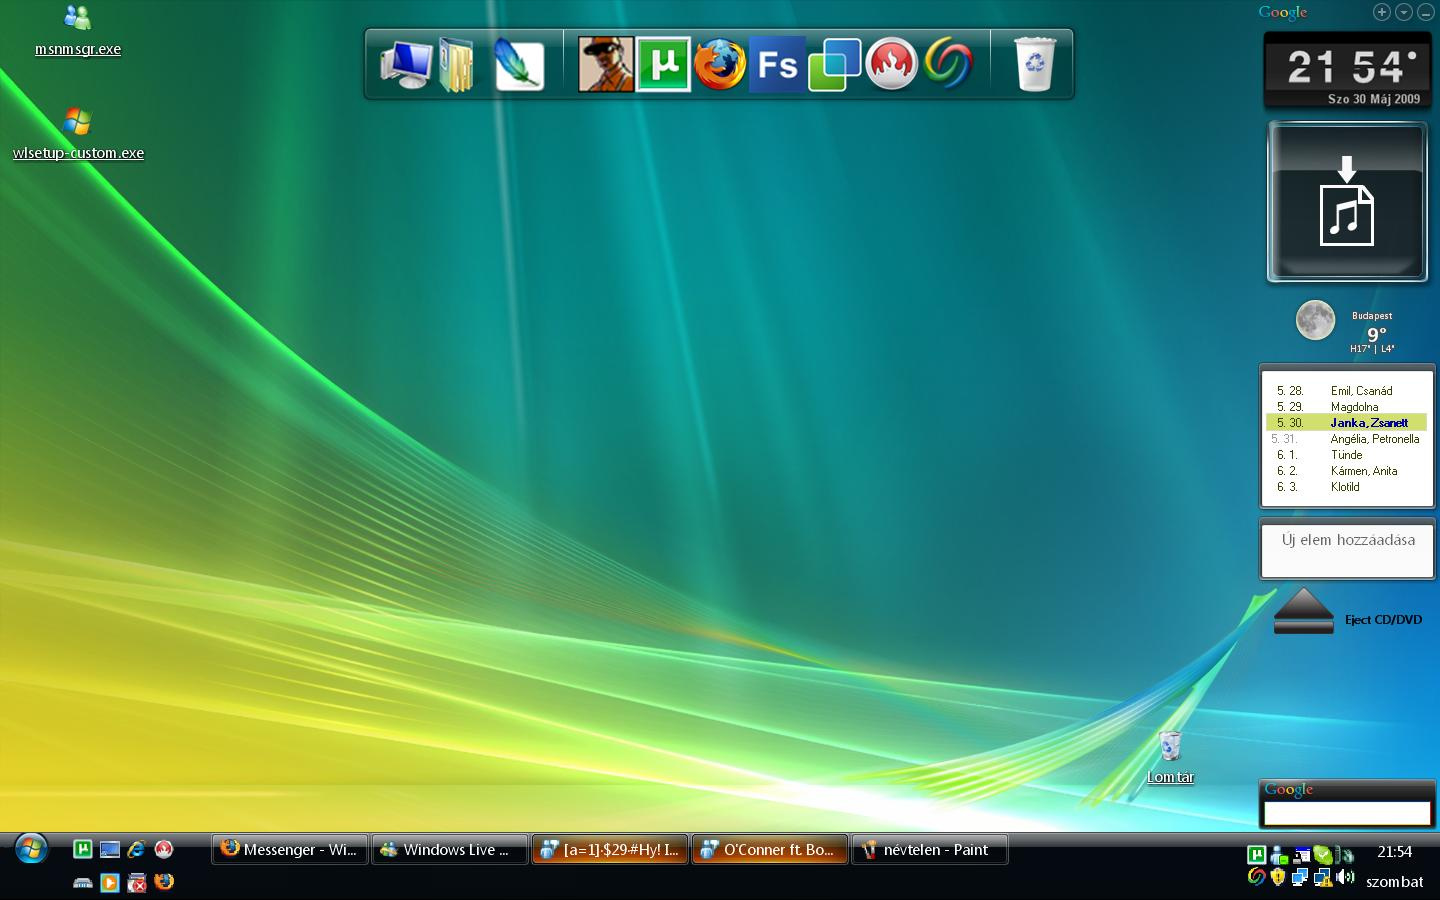
Task: Open the Documents folder icon in the dock
Action: click(457, 65)
